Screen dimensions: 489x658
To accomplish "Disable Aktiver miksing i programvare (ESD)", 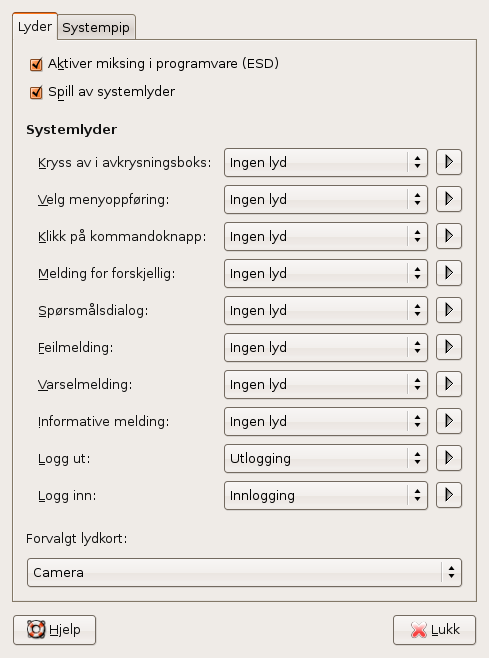I will [x=36, y=64].
